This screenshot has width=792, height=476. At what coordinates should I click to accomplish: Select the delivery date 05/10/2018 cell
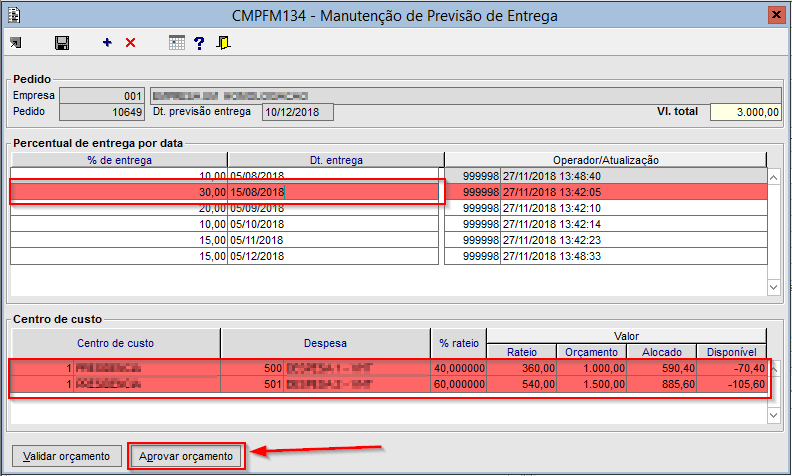point(333,224)
